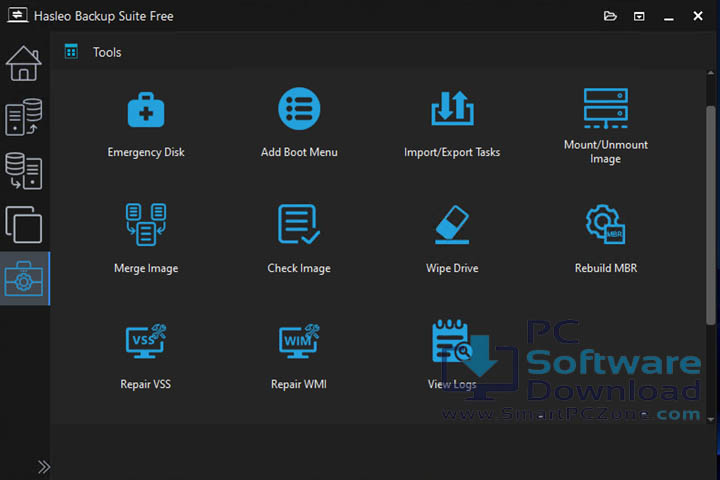
Task: Open the Clone section in sidebar
Action: (23, 225)
